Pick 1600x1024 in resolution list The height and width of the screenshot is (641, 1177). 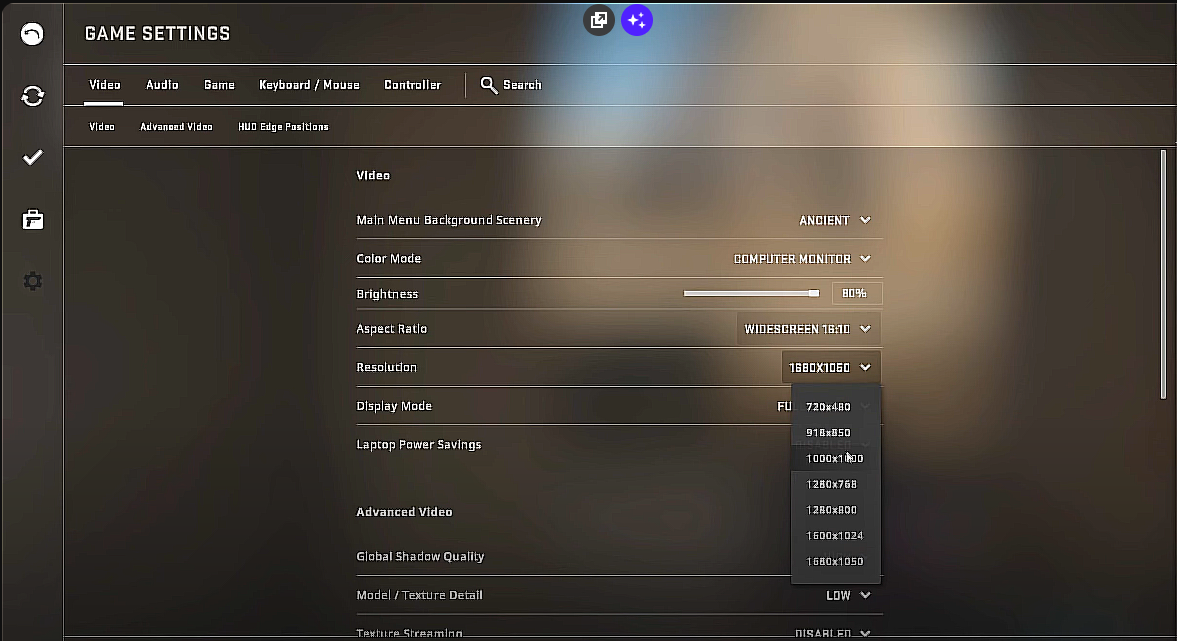pos(835,535)
